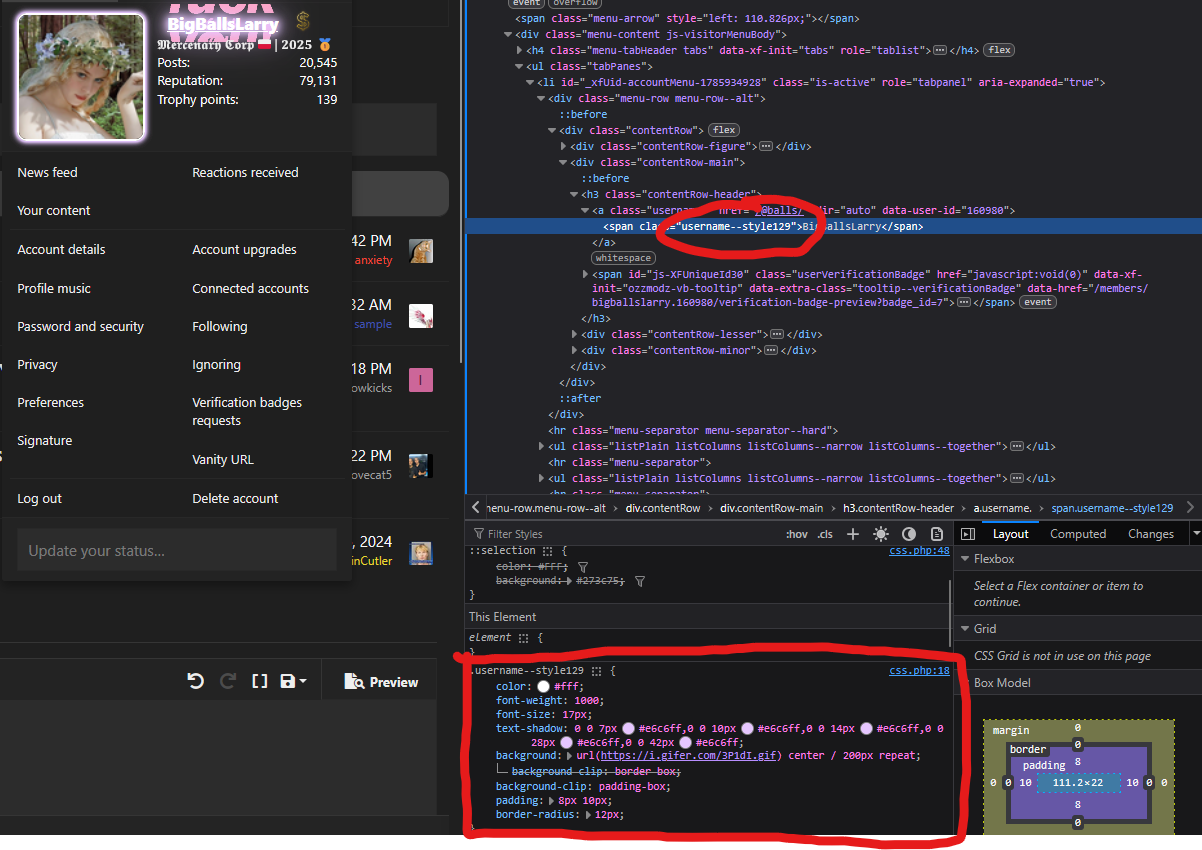
Task: Click Log out
Action: point(39,499)
